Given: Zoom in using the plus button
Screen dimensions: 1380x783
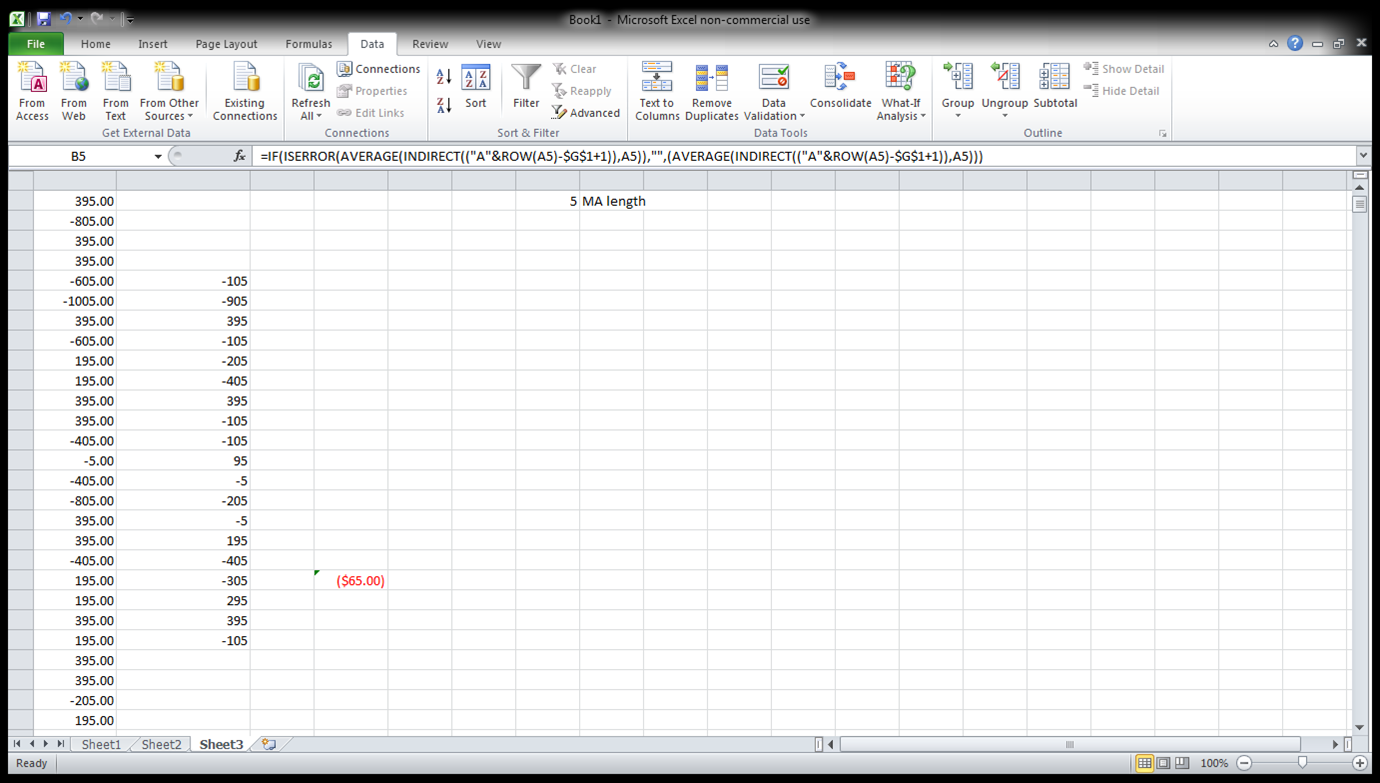Looking at the screenshot, I should [x=1360, y=763].
